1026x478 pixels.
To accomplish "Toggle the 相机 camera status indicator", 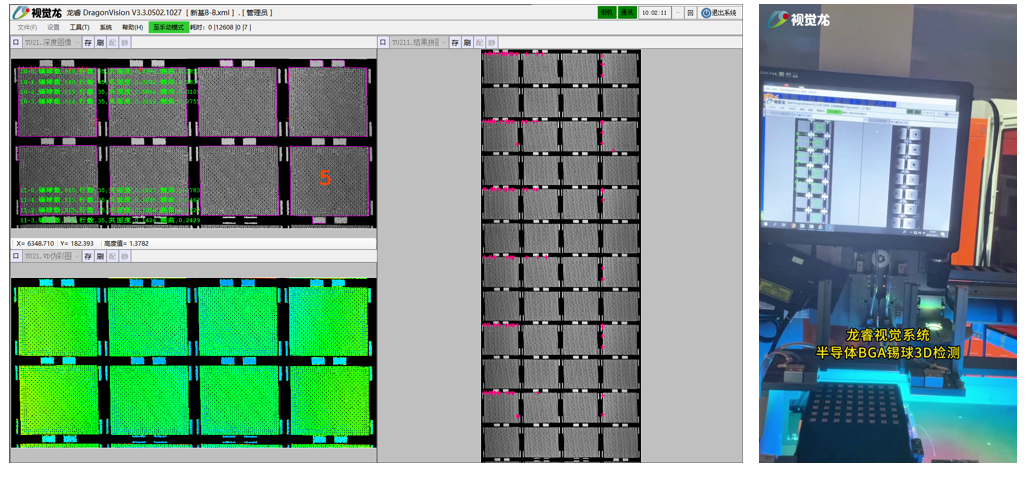I will [x=606, y=13].
